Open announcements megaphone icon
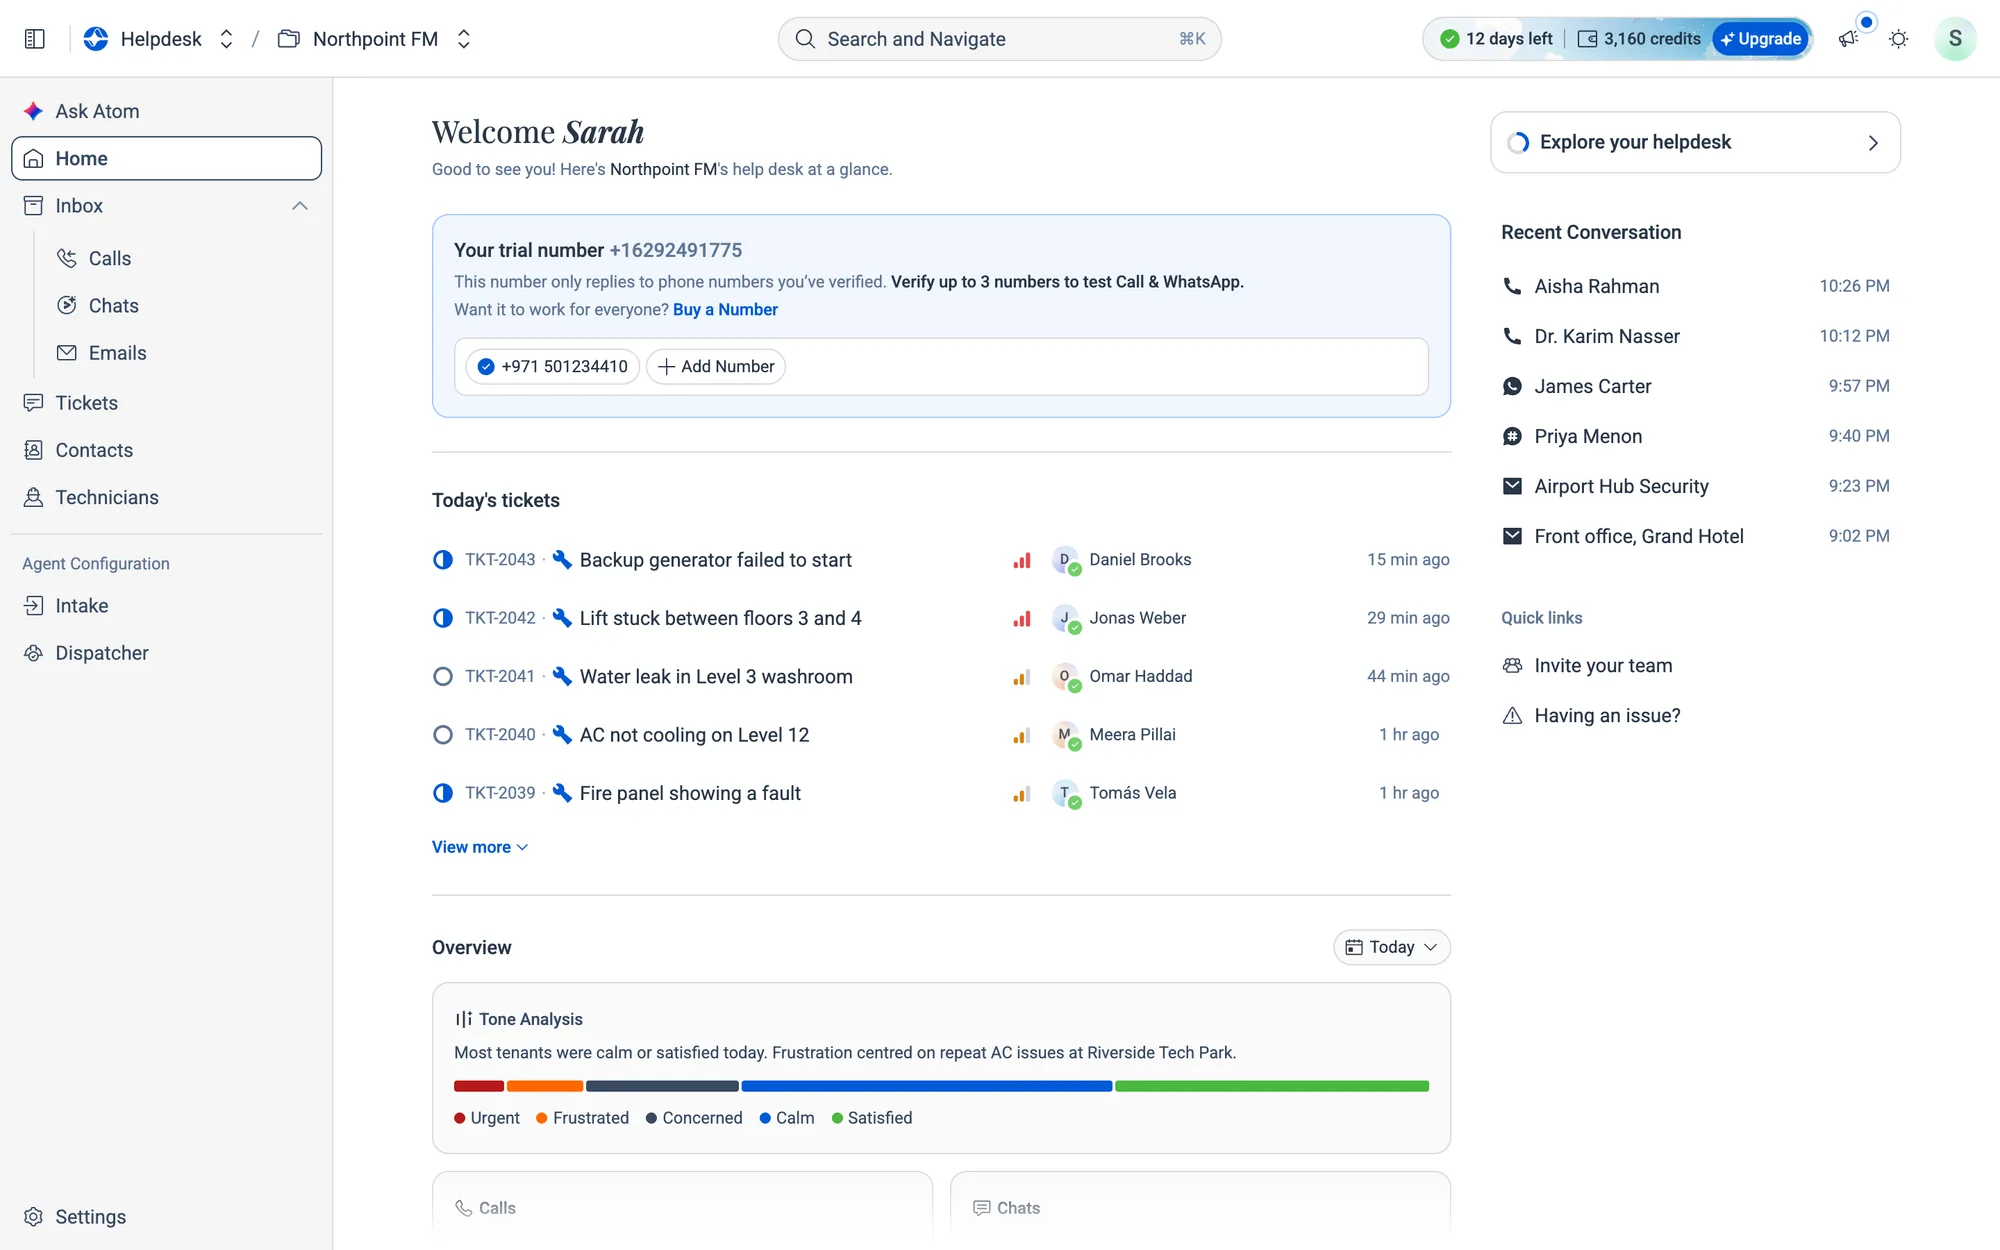Viewport: 2000px width, 1250px height. click(1848, 39)
